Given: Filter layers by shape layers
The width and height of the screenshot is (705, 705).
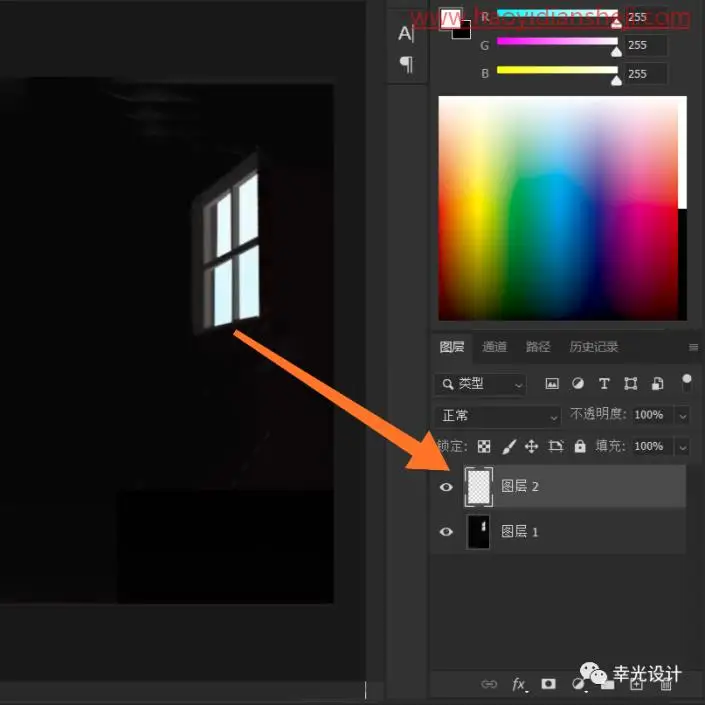Looking at the screenshot, I should 630,384.
